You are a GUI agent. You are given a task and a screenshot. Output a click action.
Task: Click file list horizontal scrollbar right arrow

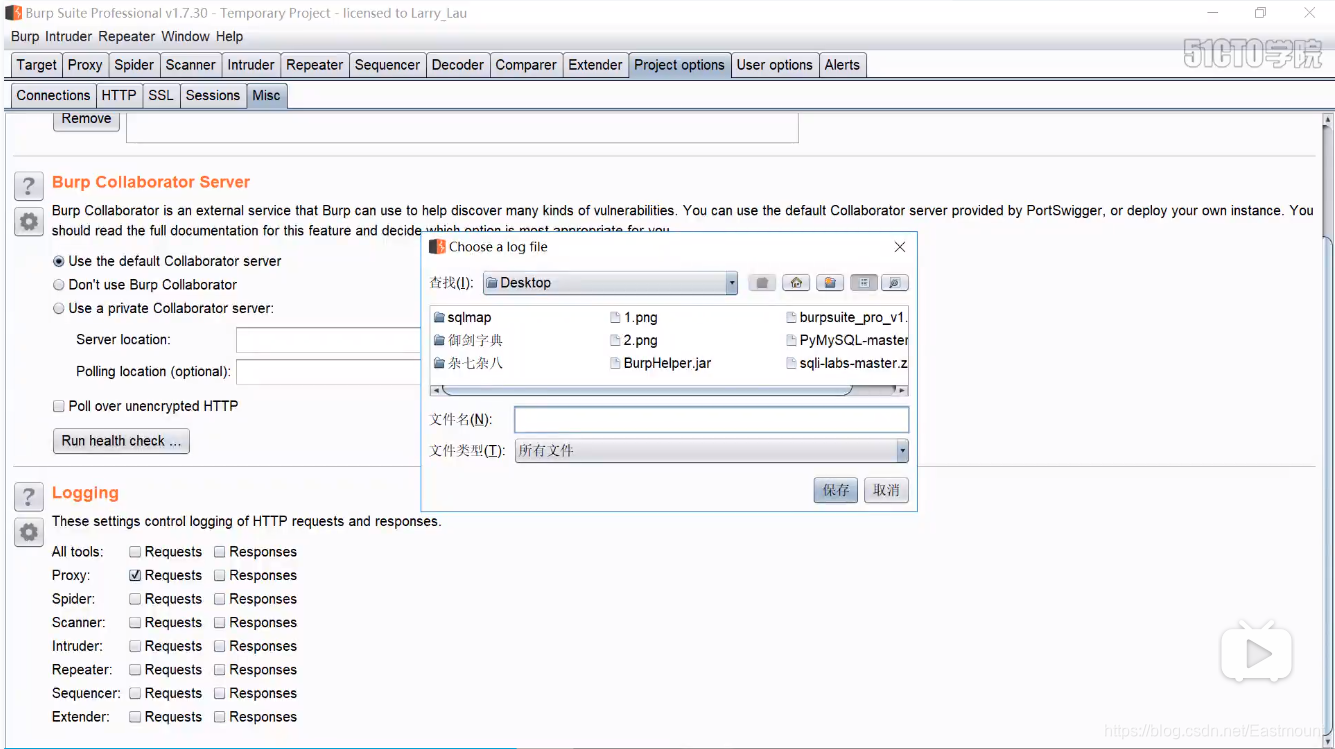click(x=902, y=391)
